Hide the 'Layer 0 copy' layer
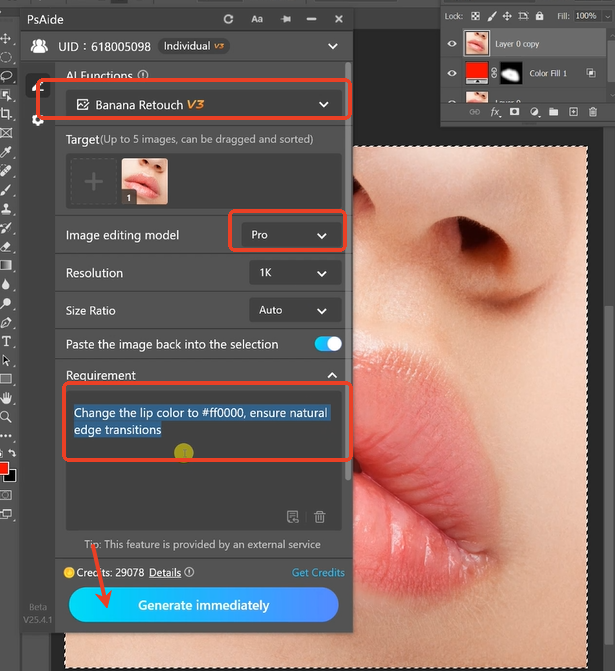This screenshot has width=615, height=671. 452,44
